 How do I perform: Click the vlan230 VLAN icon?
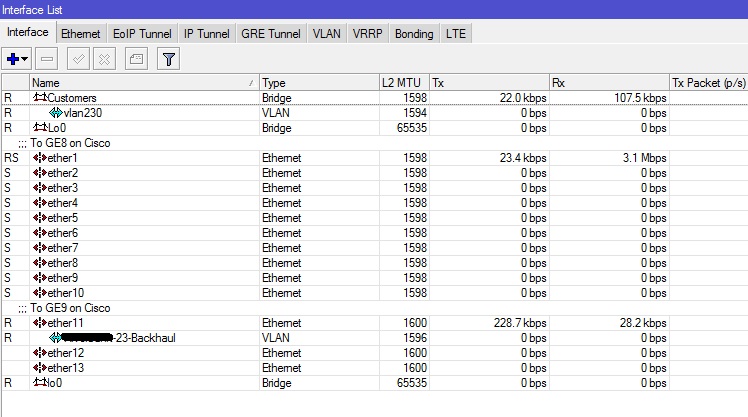[56, 113]
